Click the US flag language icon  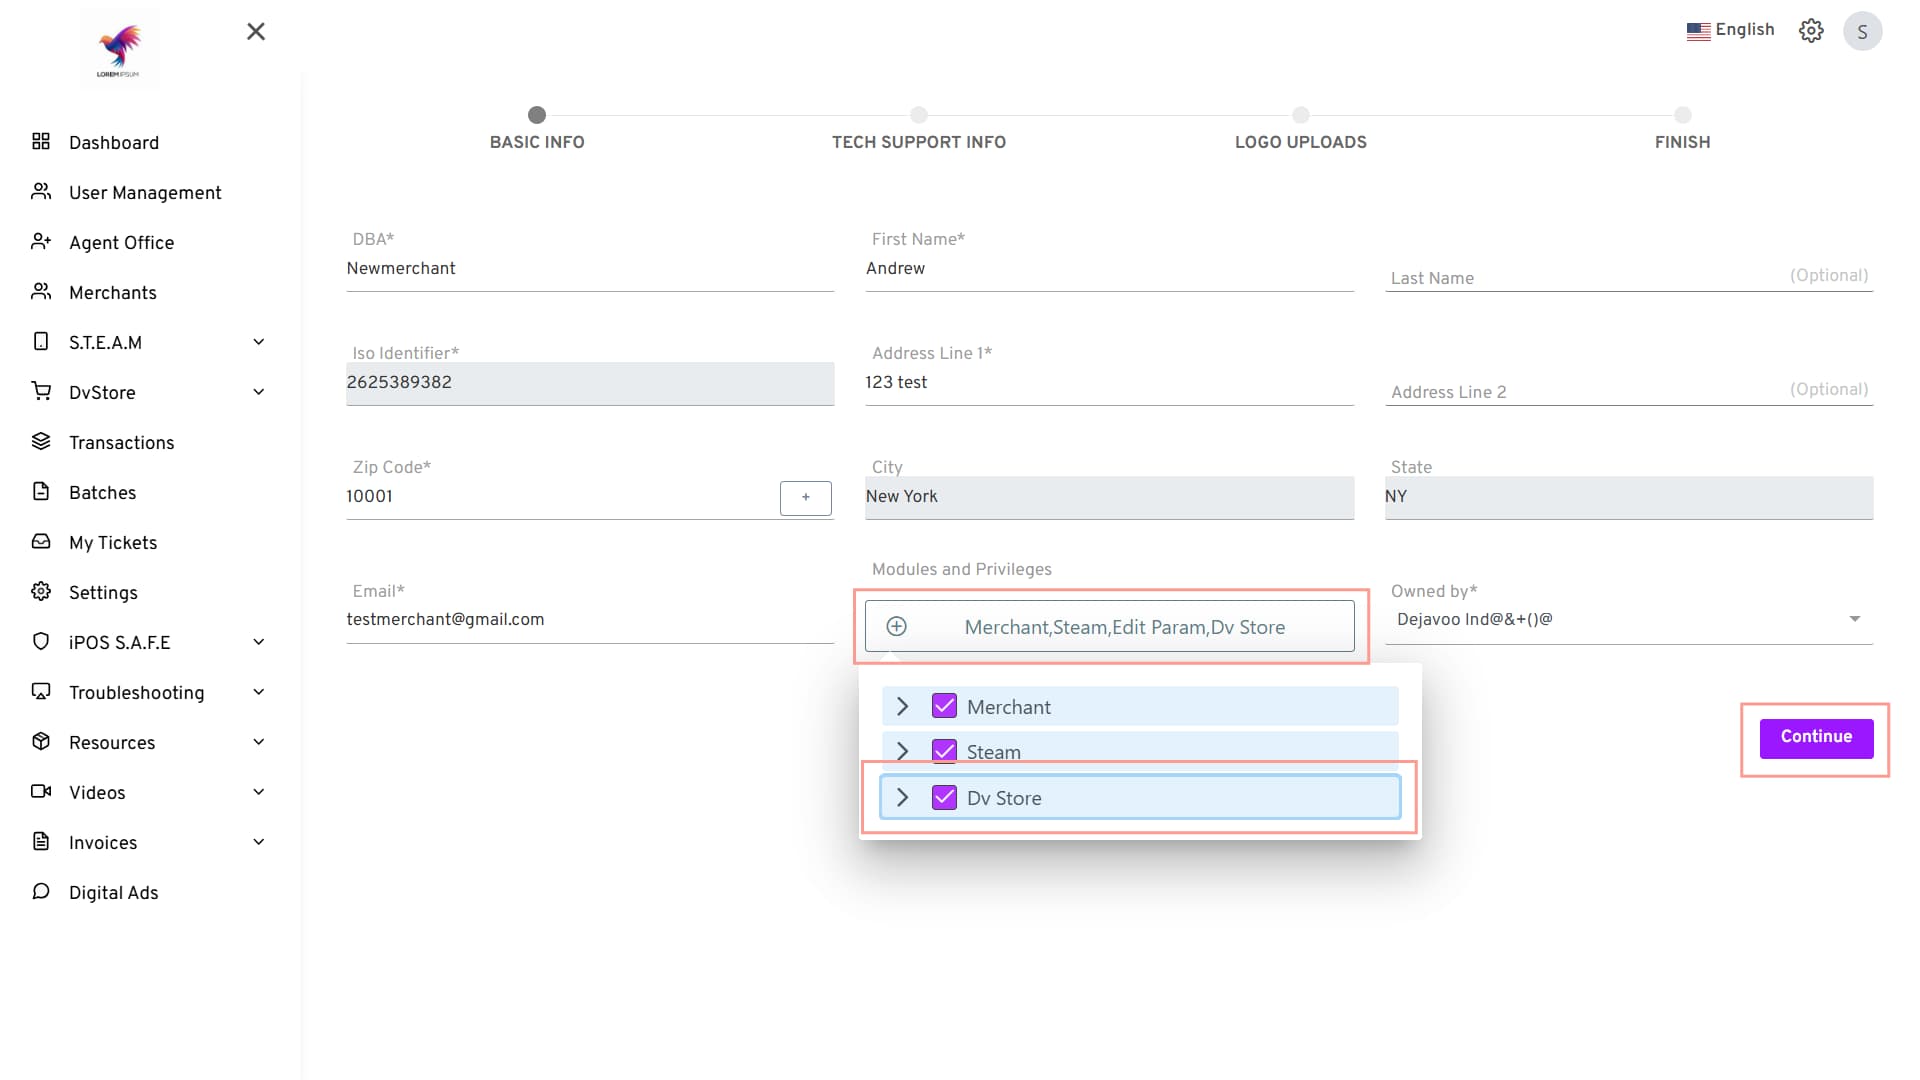pos(1698,31)
